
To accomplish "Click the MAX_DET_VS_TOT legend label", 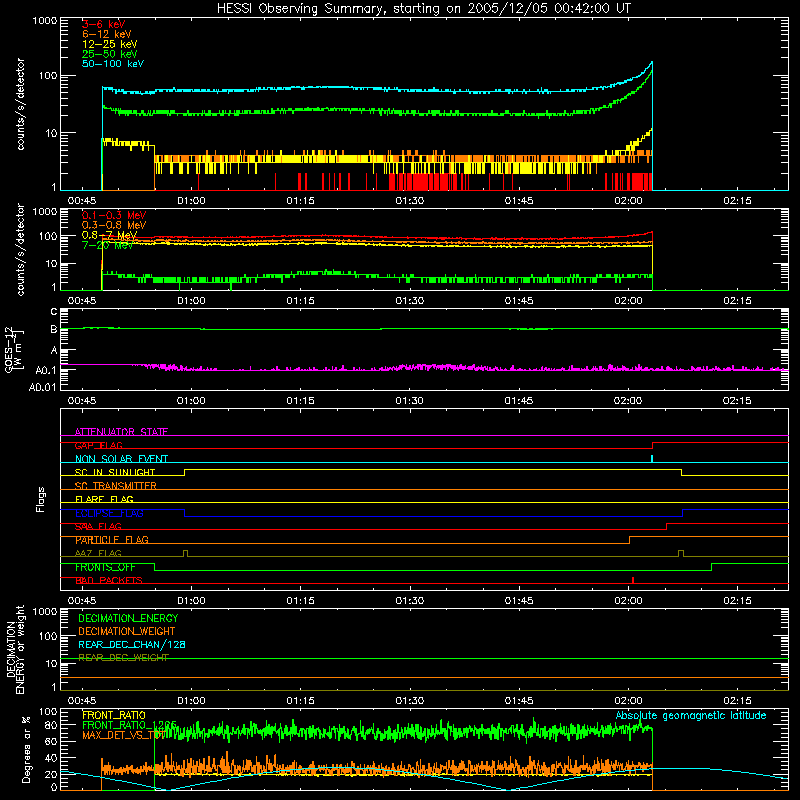I will tap(123, 735).
